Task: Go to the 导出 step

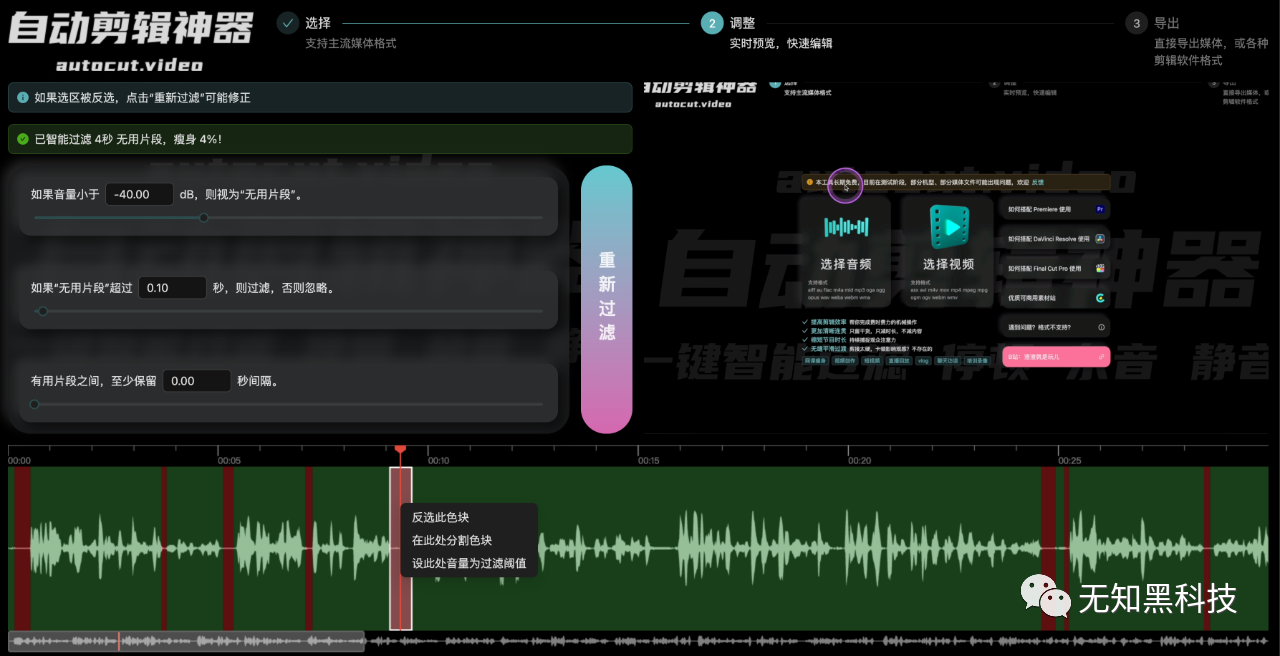Action: 1167,22
